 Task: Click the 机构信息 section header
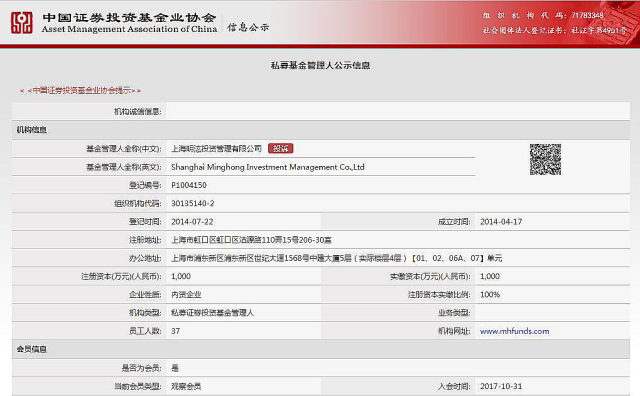coord(32,130)
